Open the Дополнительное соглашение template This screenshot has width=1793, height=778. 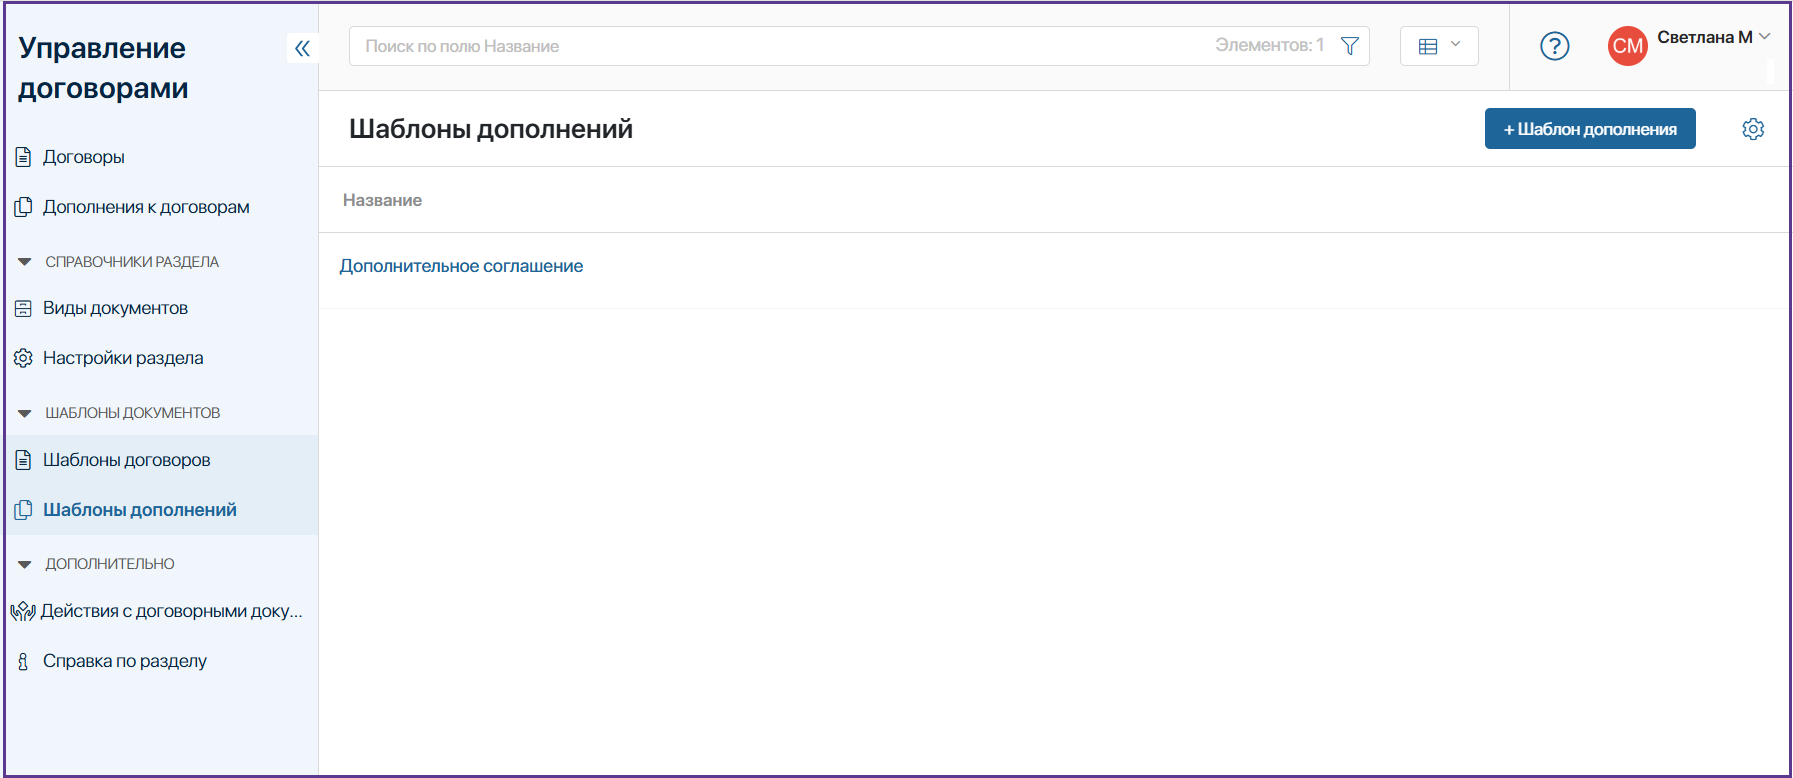[x=461, y=266]
